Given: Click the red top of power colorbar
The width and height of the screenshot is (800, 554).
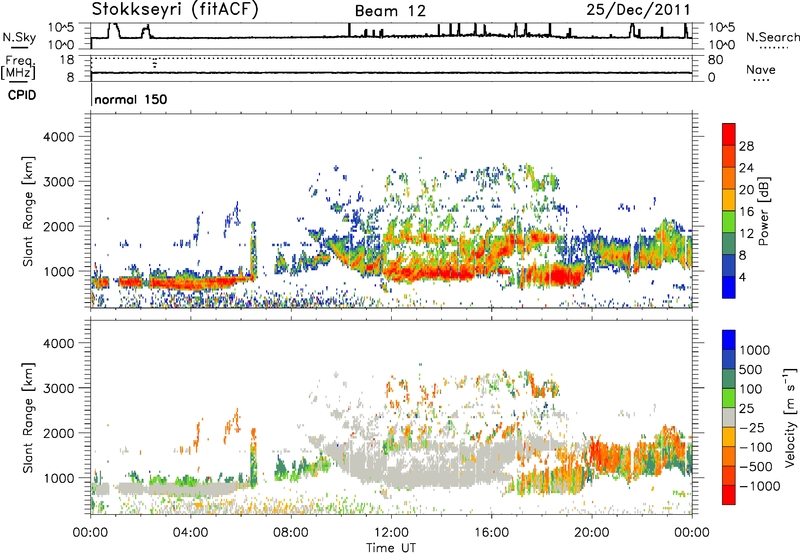Looking at the screenshot, I should [729, 135].
